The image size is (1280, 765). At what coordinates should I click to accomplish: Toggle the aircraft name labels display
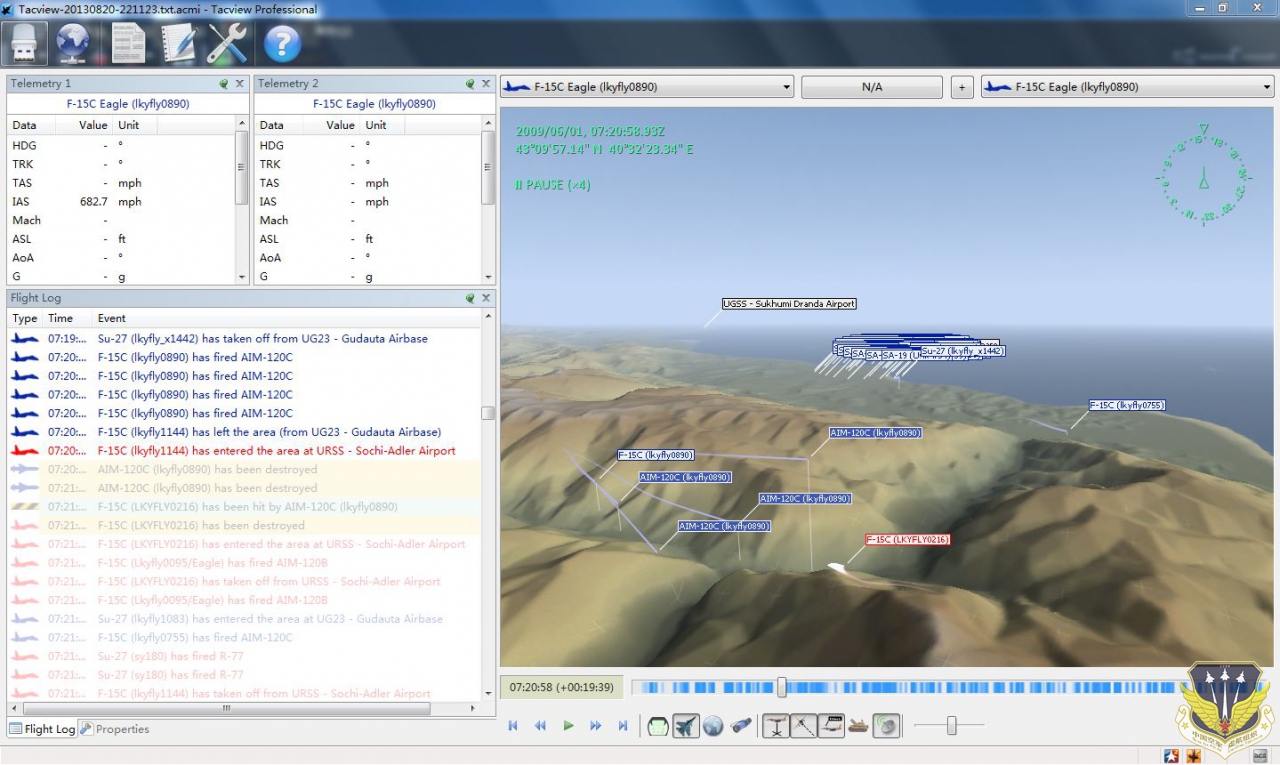tap(831, 726)
